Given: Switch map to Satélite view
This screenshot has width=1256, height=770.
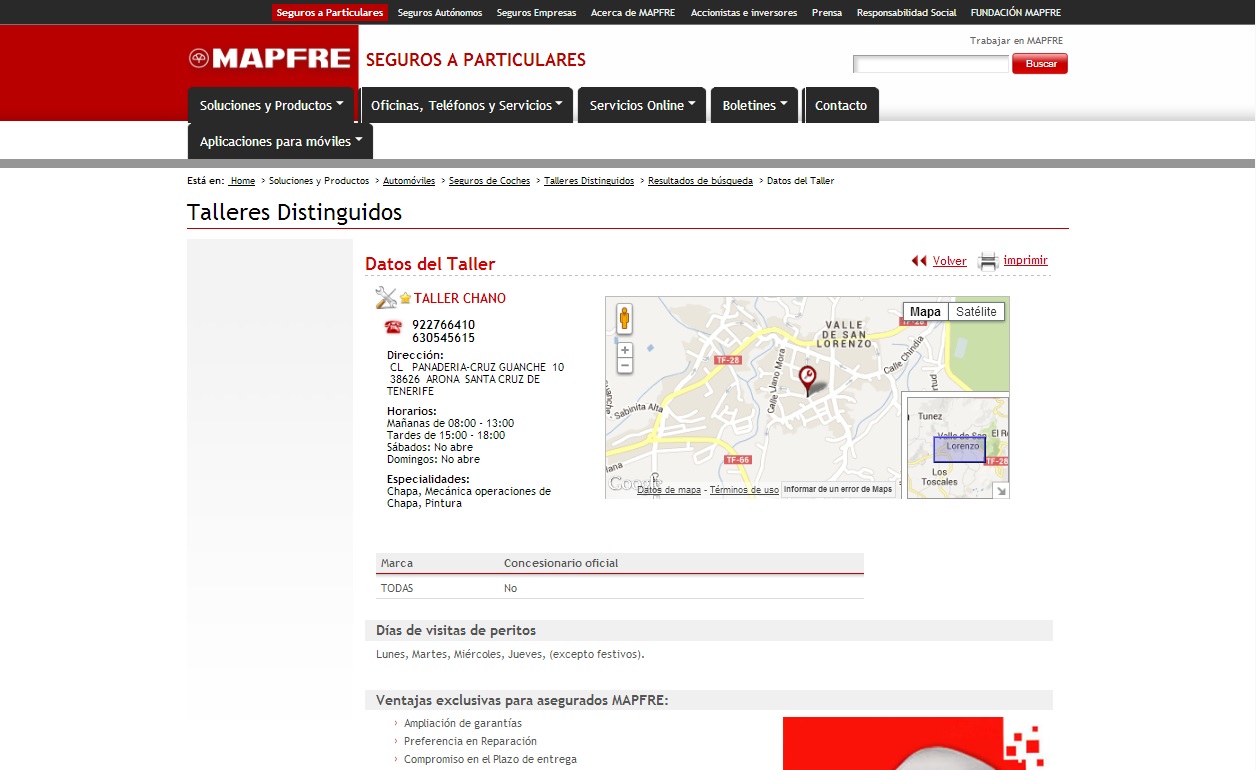Looking at the screenshot, I should [976, 312].
